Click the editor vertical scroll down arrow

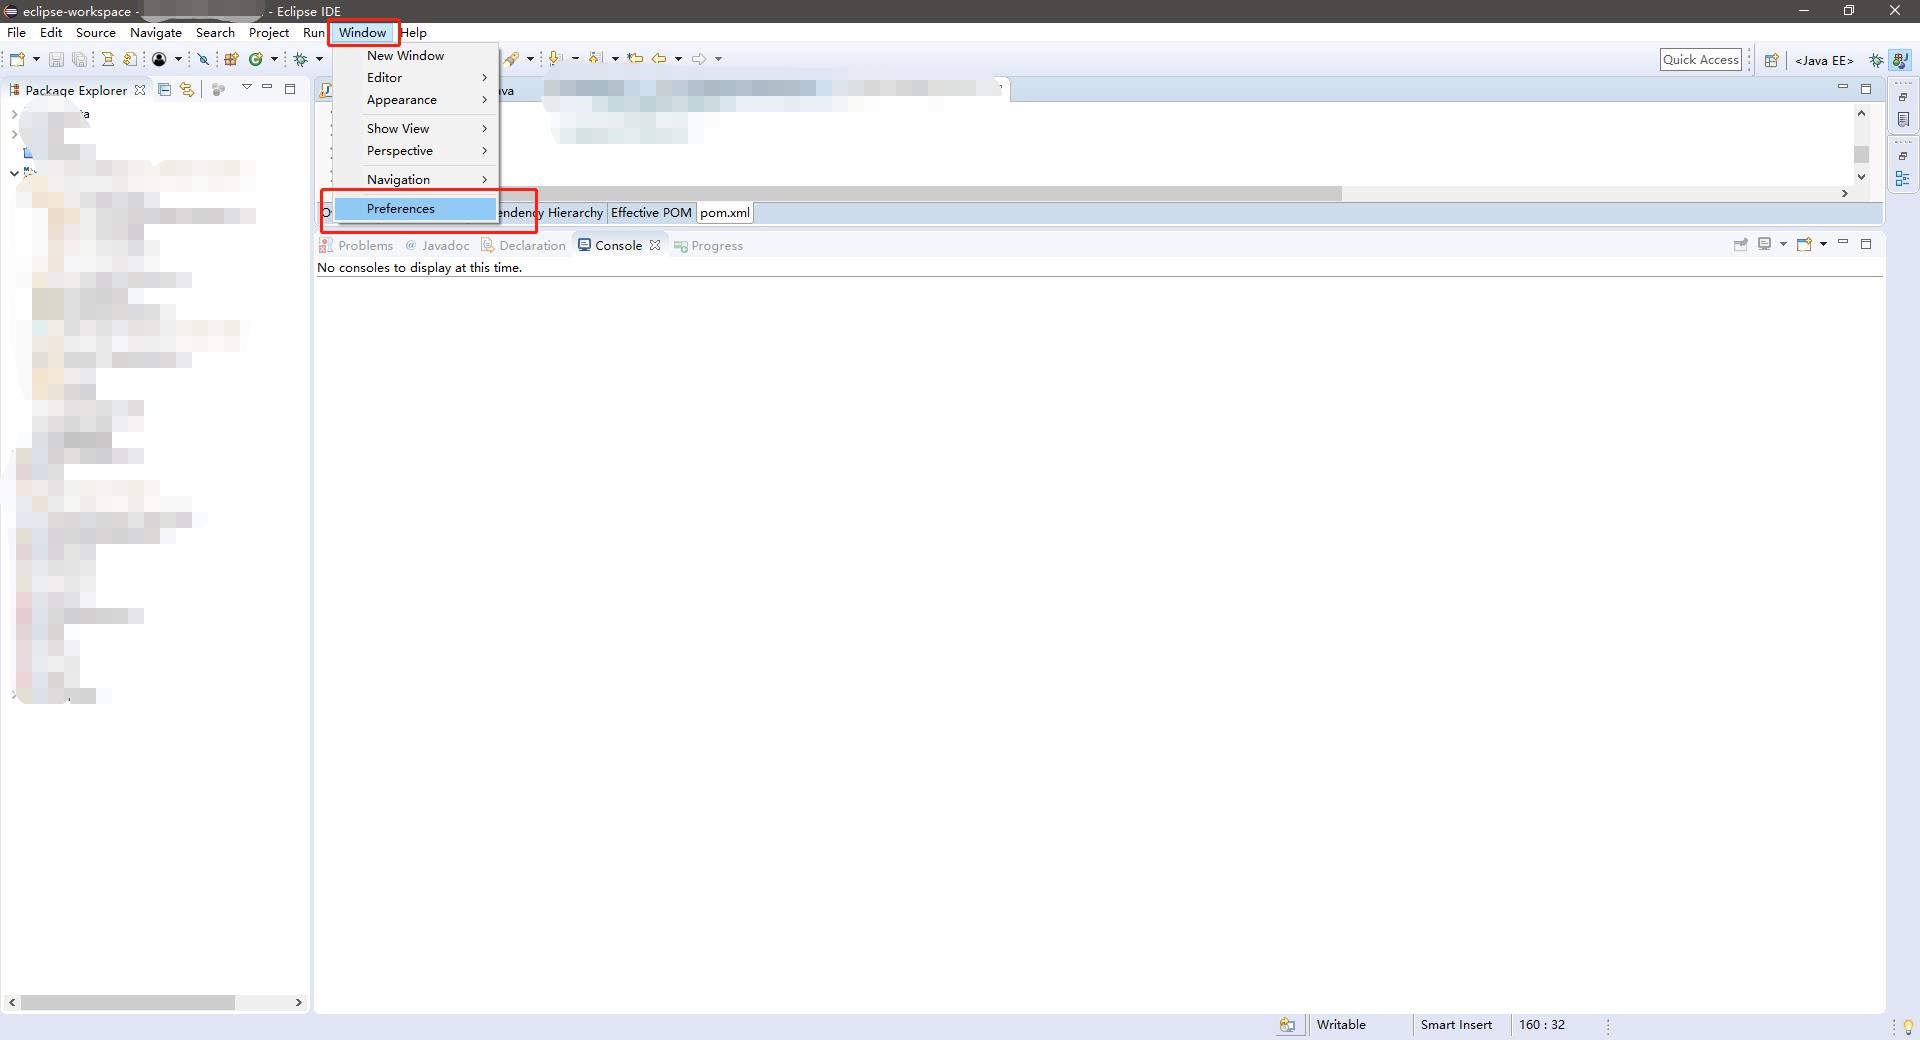(1861, 177)
